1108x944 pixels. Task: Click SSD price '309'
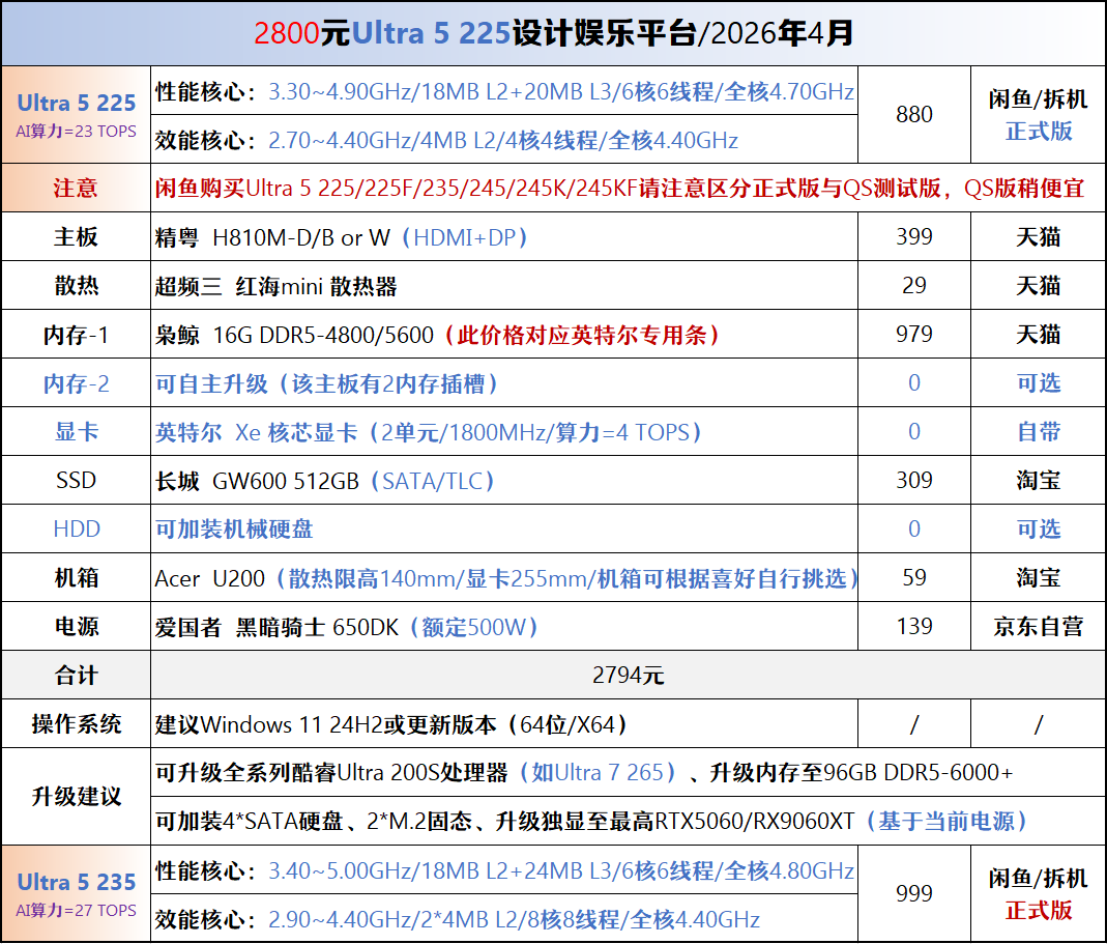pyautogui.click(x=914, y=480)
